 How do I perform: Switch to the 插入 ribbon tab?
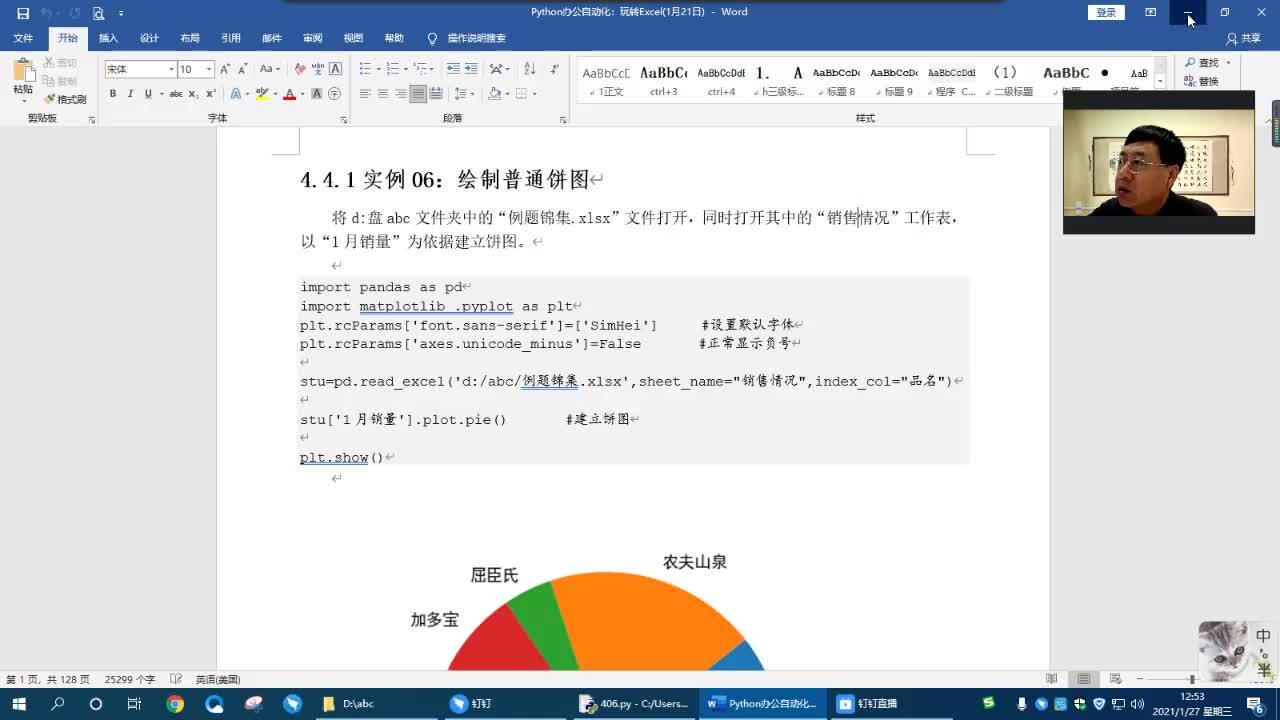pyautogui.click(x=108, y=38)
